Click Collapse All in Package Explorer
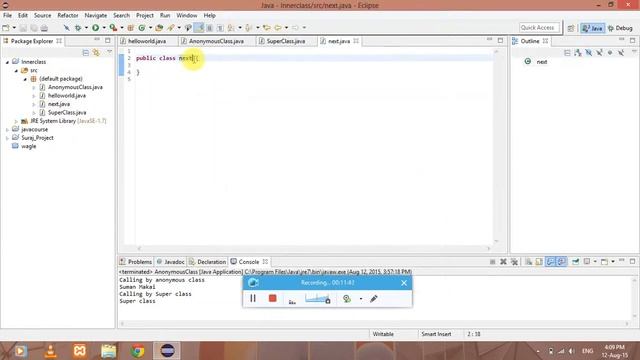The height and width of the screenshot is (360, 640). pos(86,53)
